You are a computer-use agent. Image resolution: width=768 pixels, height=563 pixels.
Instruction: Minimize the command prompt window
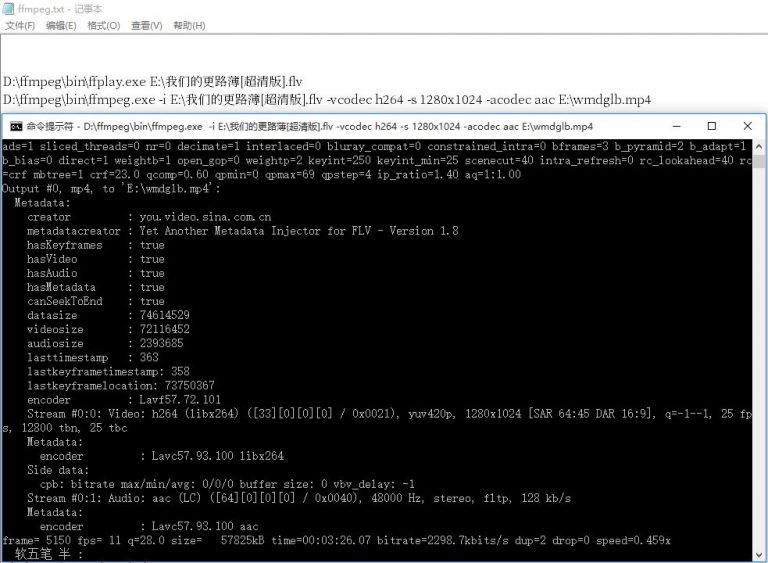(676, 126)
